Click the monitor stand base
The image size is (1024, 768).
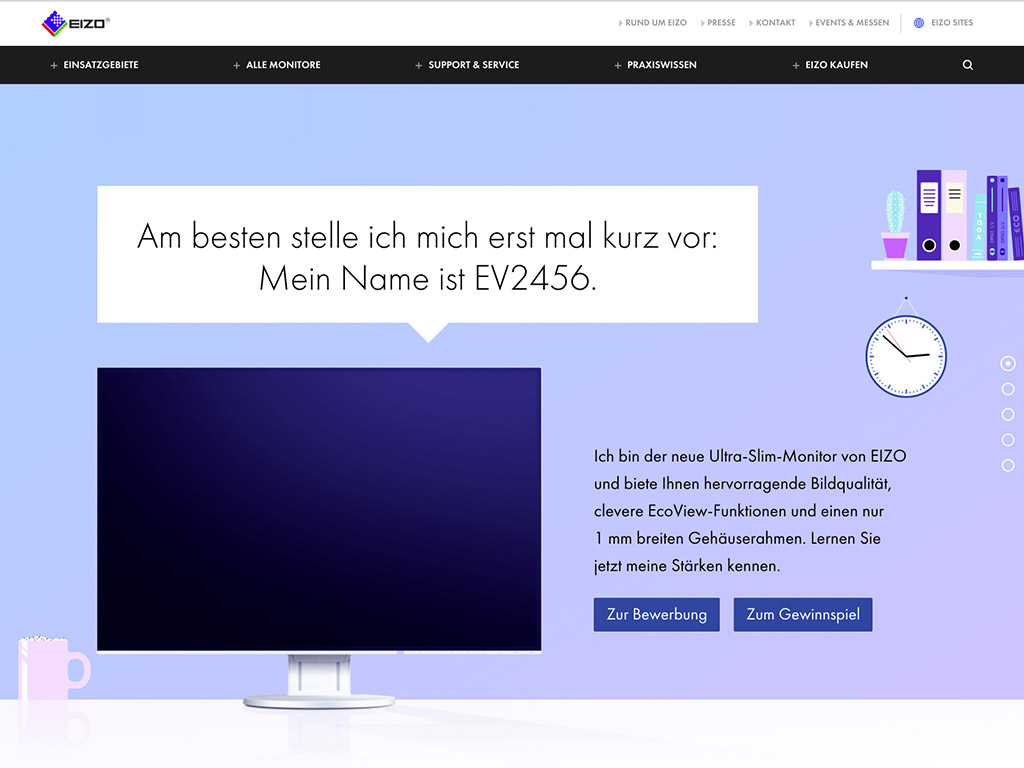[x=318, y=699]
